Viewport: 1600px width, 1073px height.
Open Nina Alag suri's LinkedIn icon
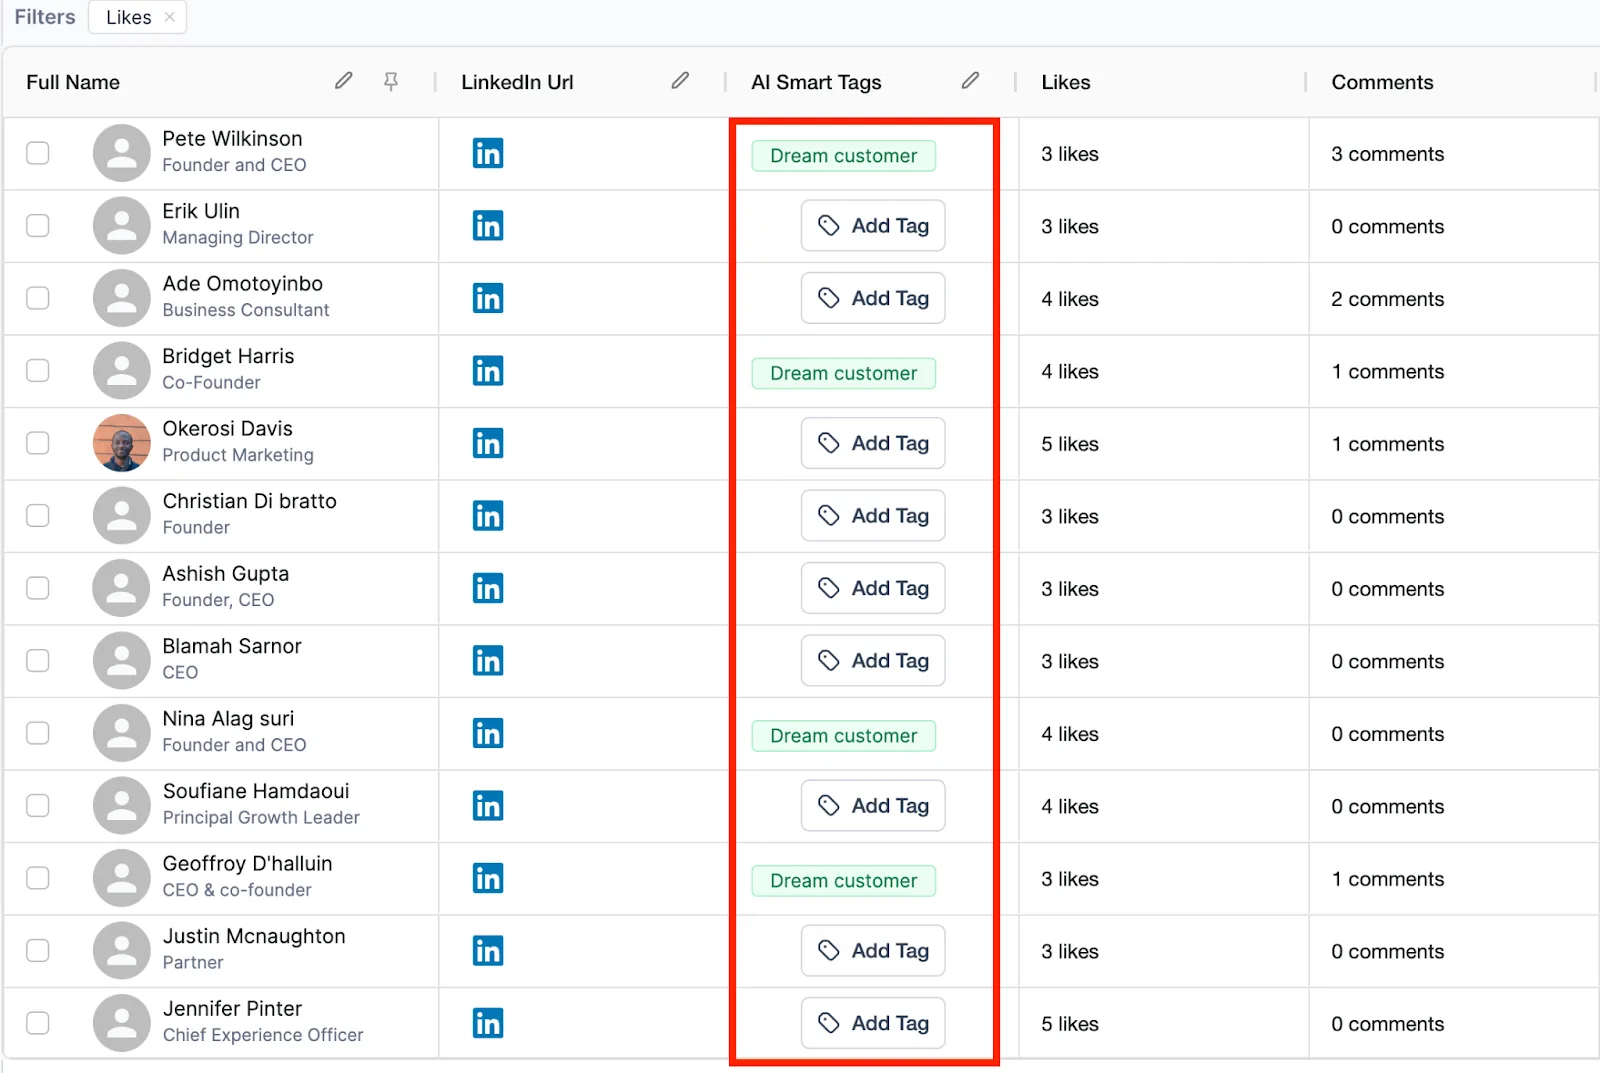tap(488, 733)
